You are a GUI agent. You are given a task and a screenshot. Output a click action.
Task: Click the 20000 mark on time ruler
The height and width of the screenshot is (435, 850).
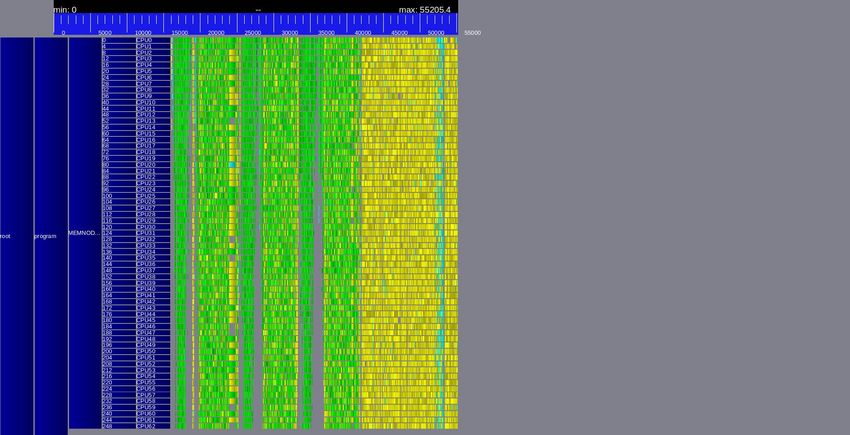pyautogui.click(x=216, y=33)
